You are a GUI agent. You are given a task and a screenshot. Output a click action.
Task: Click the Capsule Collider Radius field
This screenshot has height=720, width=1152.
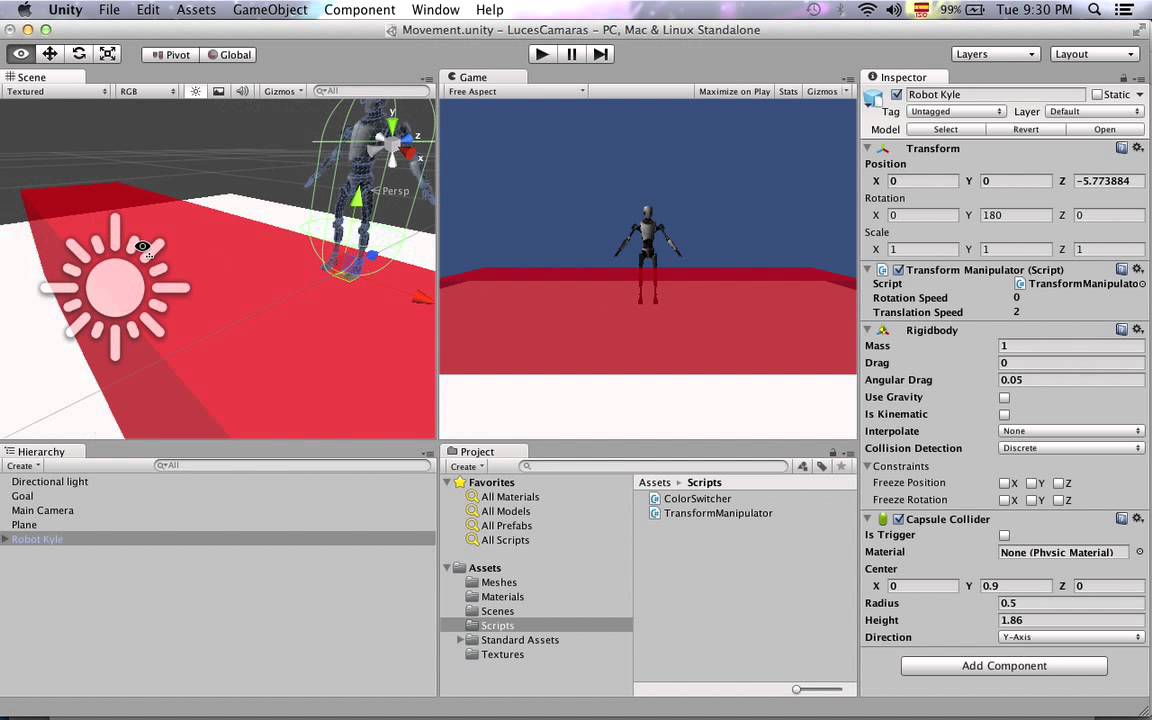click(x=1071, y=603)
